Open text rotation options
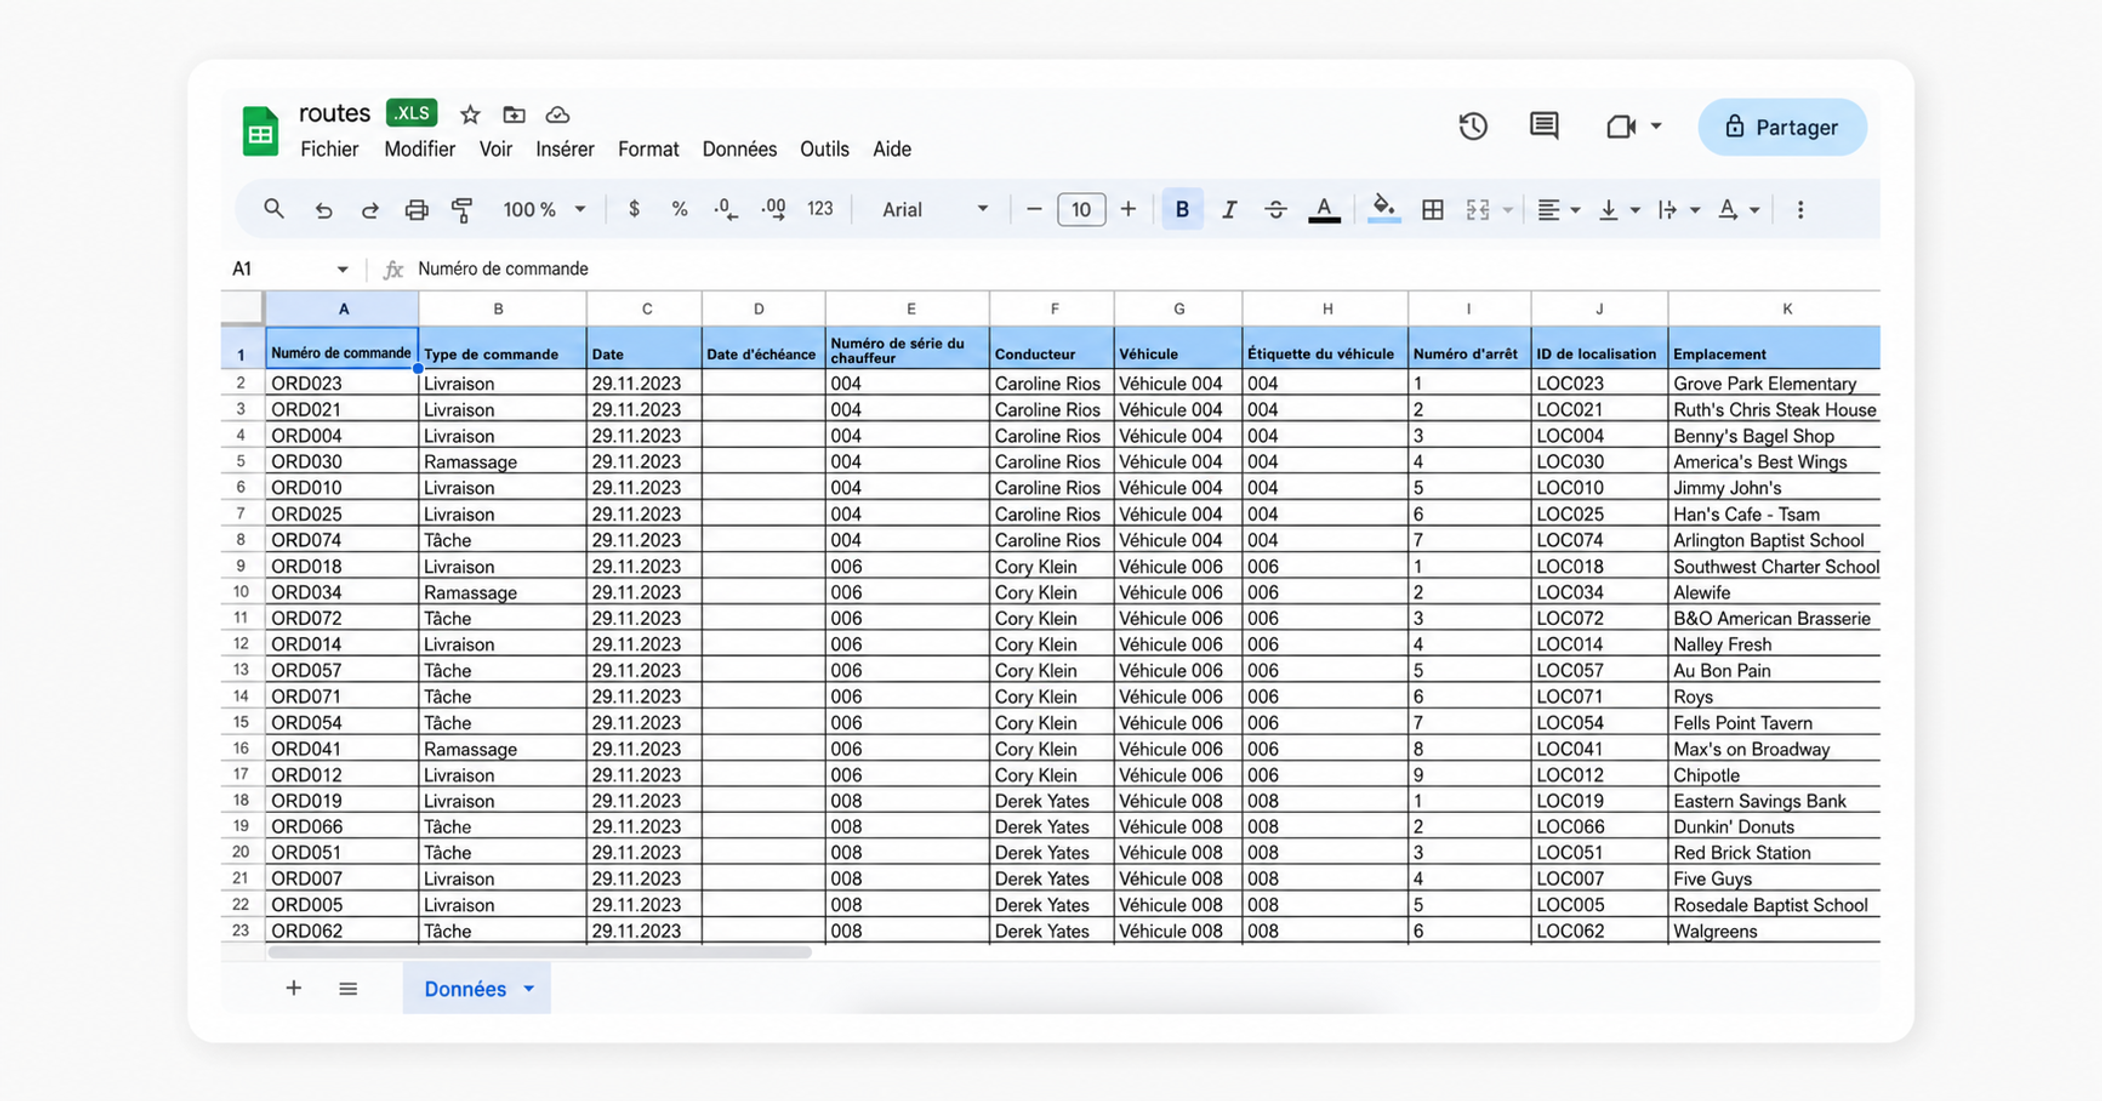The width and height of the screenshot is (2102, 1101). [1738, 209]
